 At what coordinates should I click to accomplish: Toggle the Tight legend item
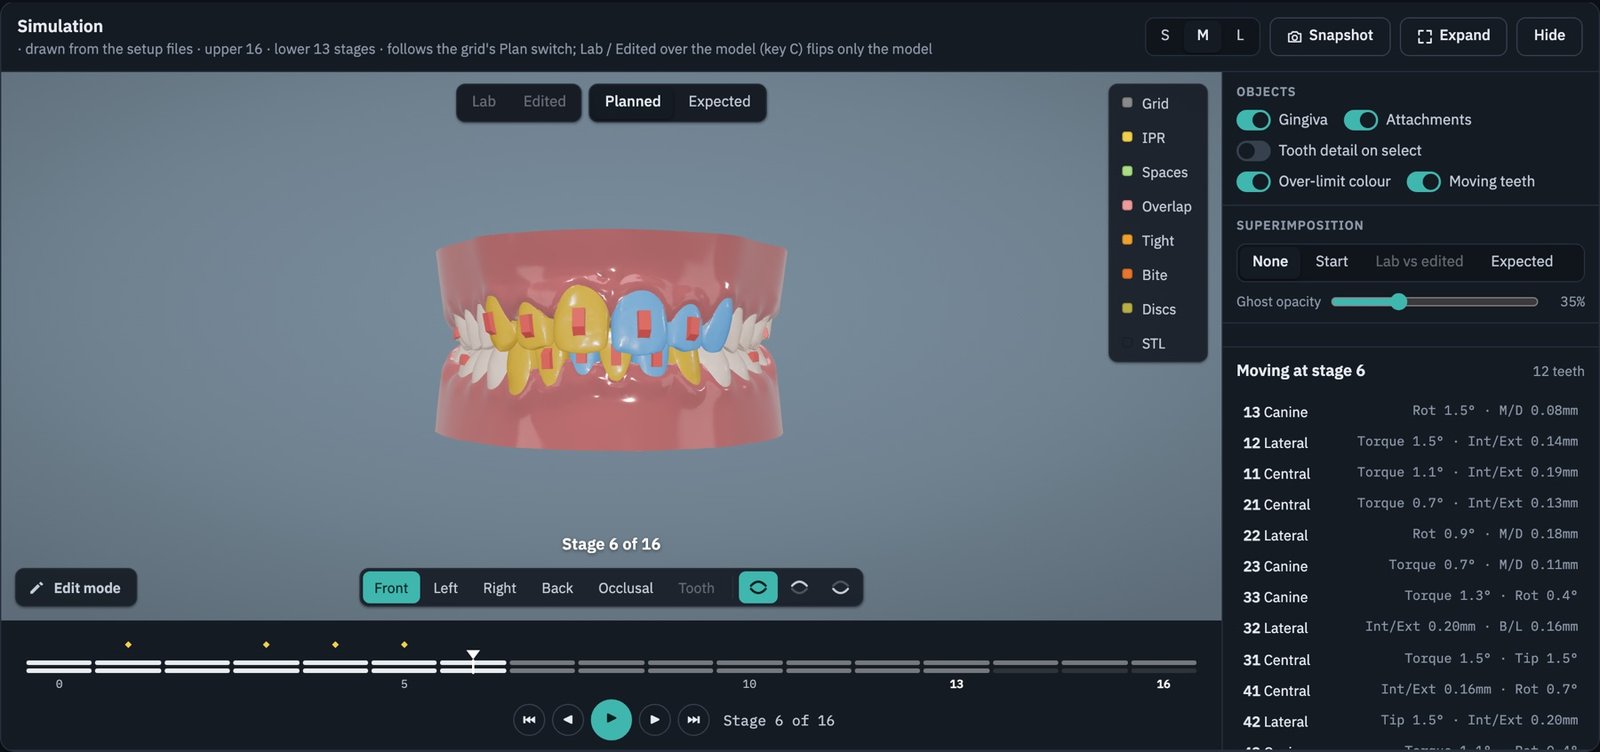1157,241
